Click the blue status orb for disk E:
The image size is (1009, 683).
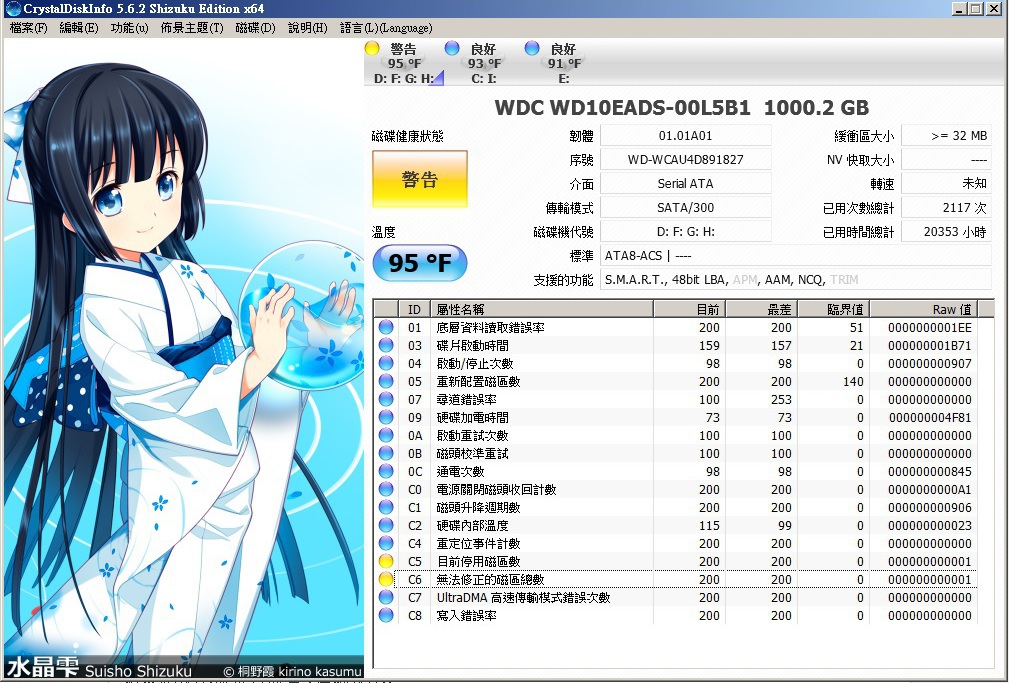tap(532, 48)
